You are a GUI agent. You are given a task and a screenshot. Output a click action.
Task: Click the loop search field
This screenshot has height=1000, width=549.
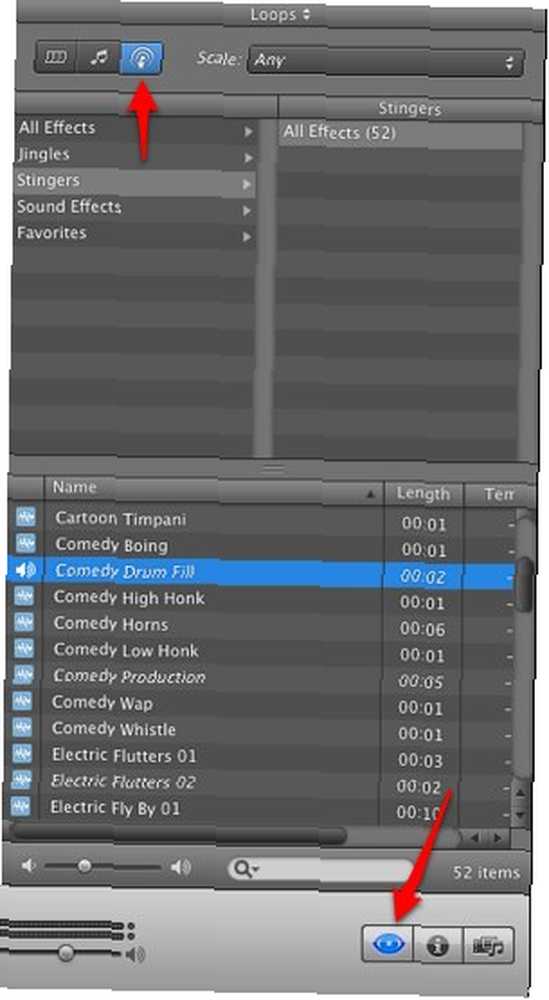point(320,868)
